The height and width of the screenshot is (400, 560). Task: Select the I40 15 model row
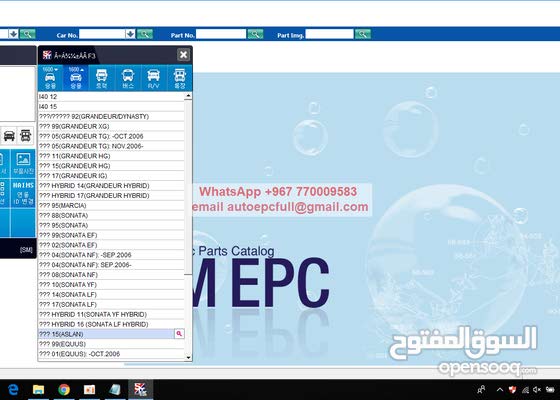(x=111, y=106)
